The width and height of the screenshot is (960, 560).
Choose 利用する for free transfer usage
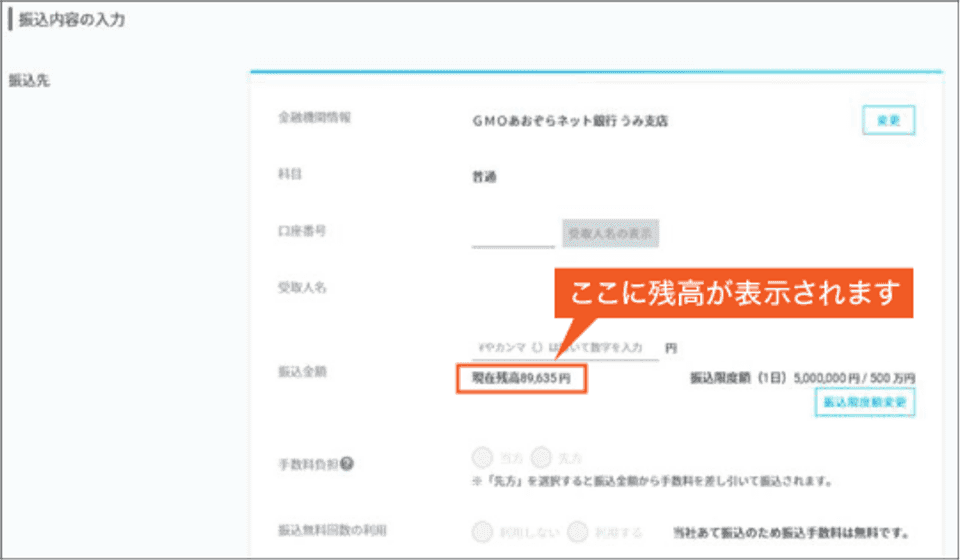coord(578,531)
